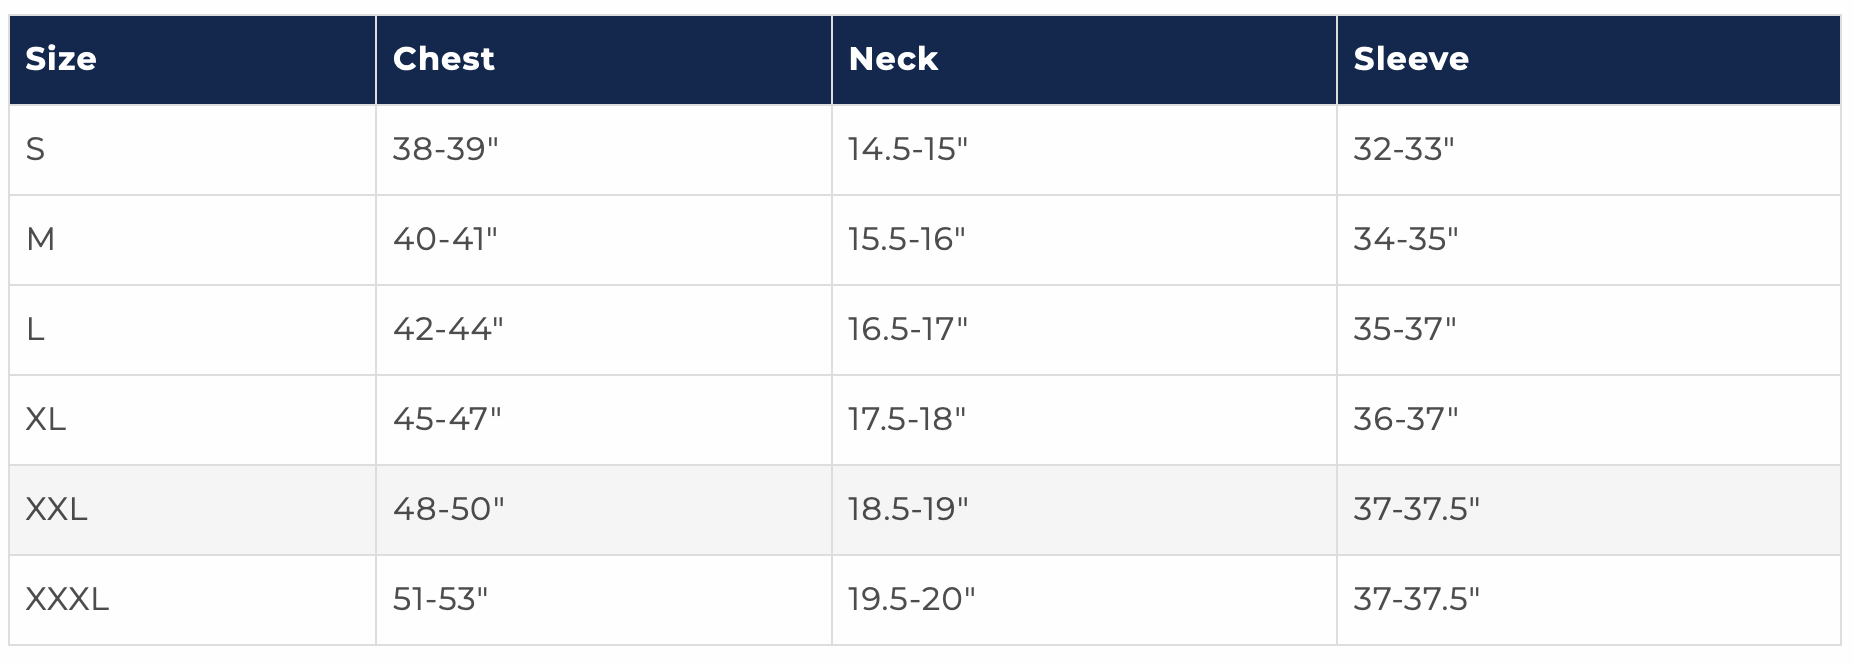The image size is (1854, 664).
Task: Click the 42-44" chest measurement cell
Action: (448, 330)
